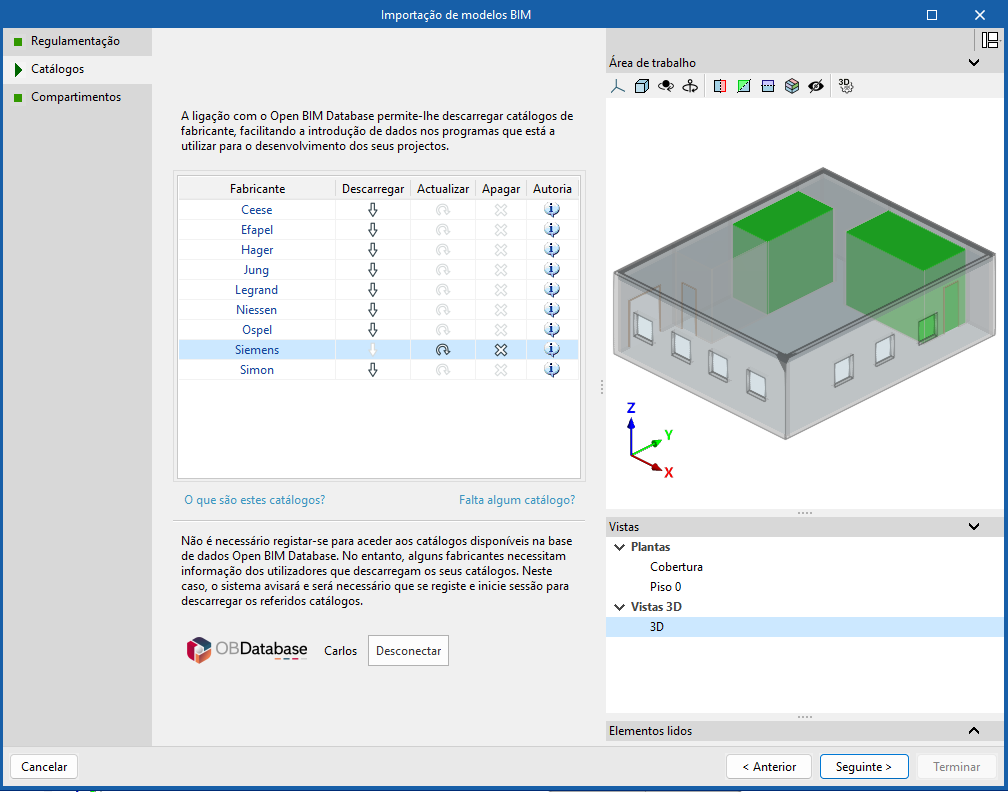Screen dimensions: 1008x792
Task: Select the Ospel manufacturer name
Action: click(x=257, y=330)
